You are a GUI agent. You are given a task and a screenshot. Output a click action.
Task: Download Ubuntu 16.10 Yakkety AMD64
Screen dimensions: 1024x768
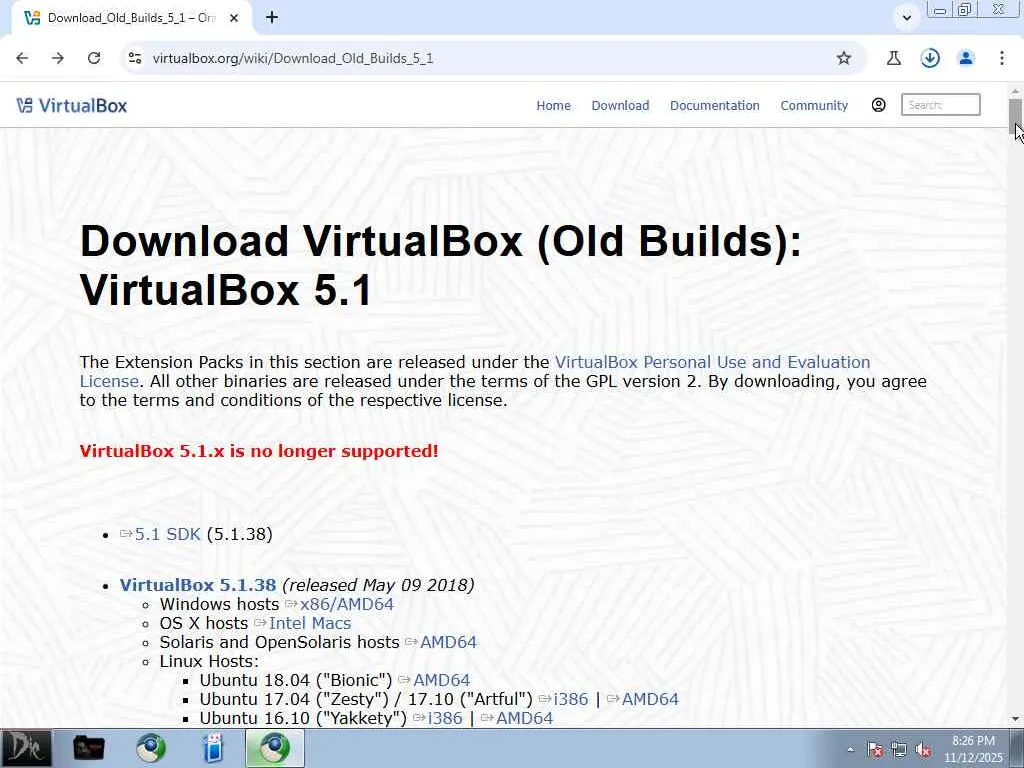[x=524, y=718]
